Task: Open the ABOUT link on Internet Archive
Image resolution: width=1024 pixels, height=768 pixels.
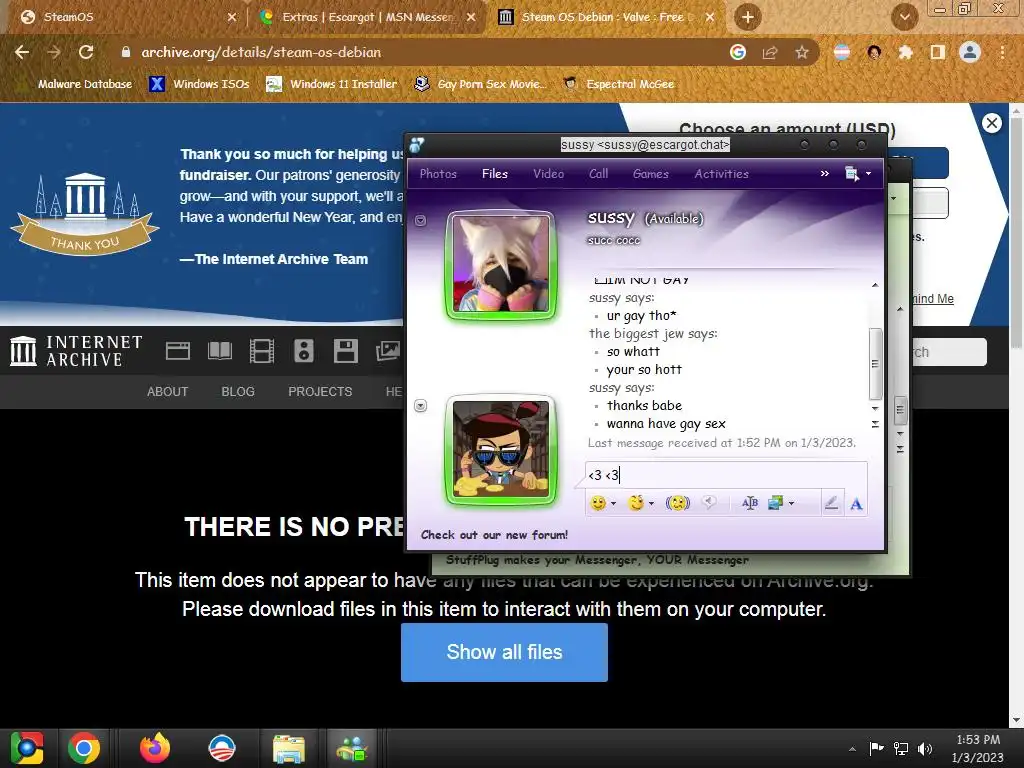Action: pos(167,391)
